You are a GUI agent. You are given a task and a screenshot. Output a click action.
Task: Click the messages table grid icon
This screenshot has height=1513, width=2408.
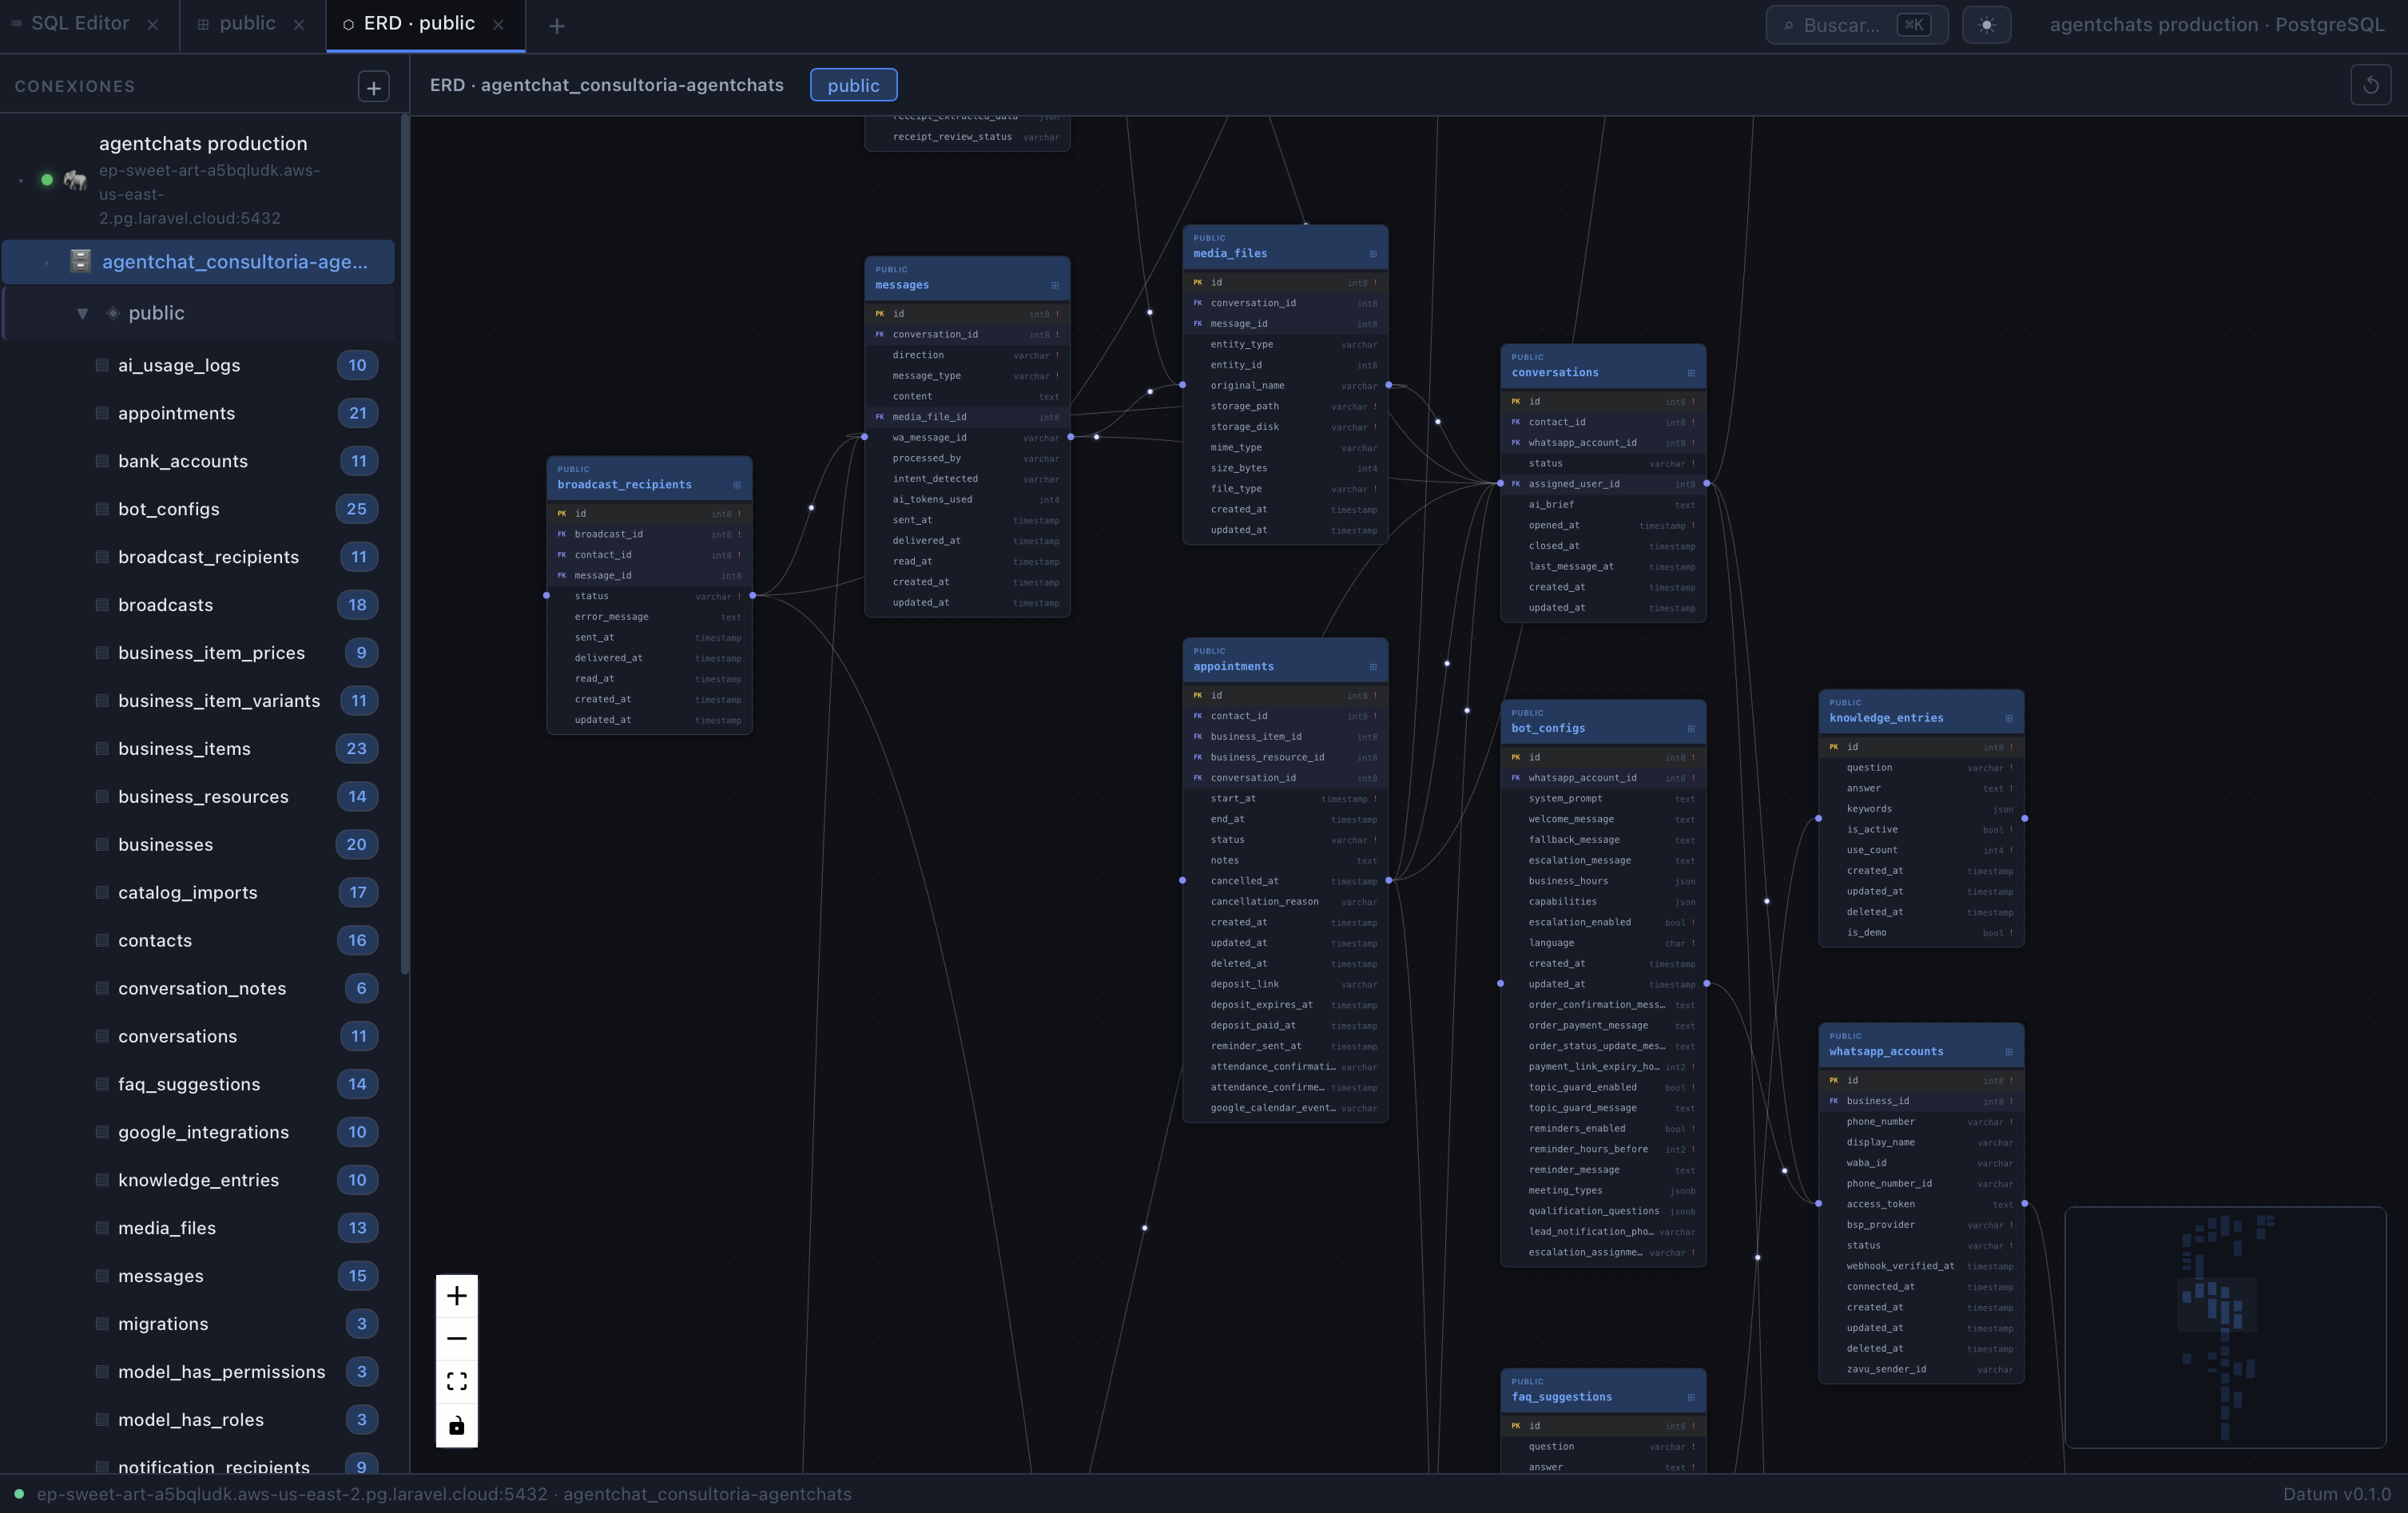pos(1054,285)
